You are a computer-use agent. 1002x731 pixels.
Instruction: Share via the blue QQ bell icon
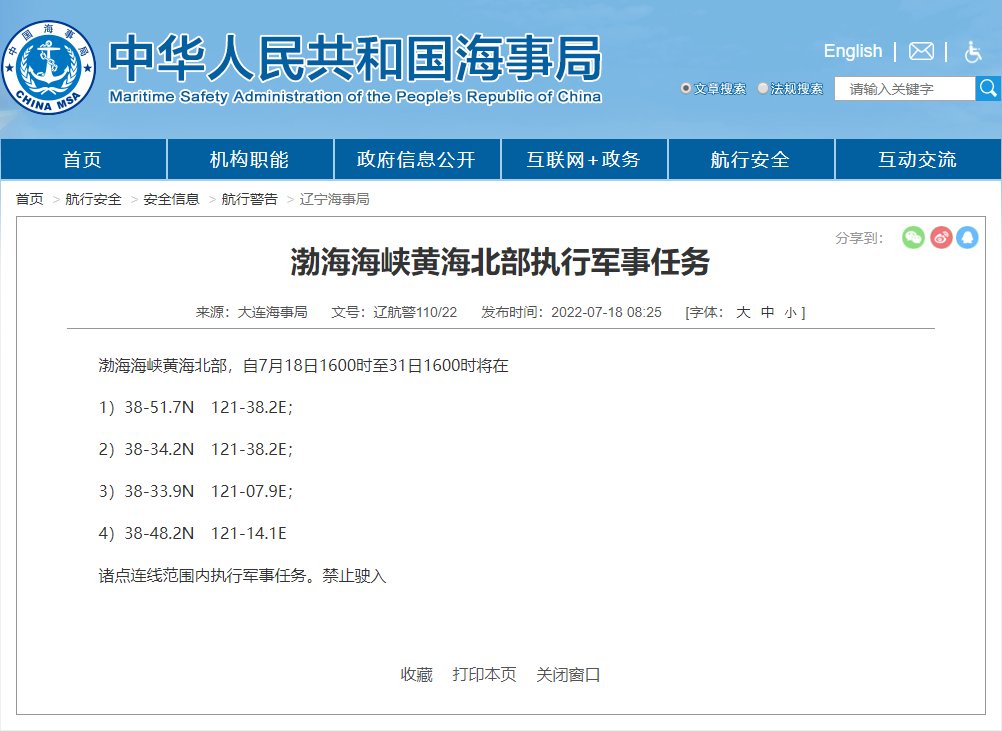point(967,237)
